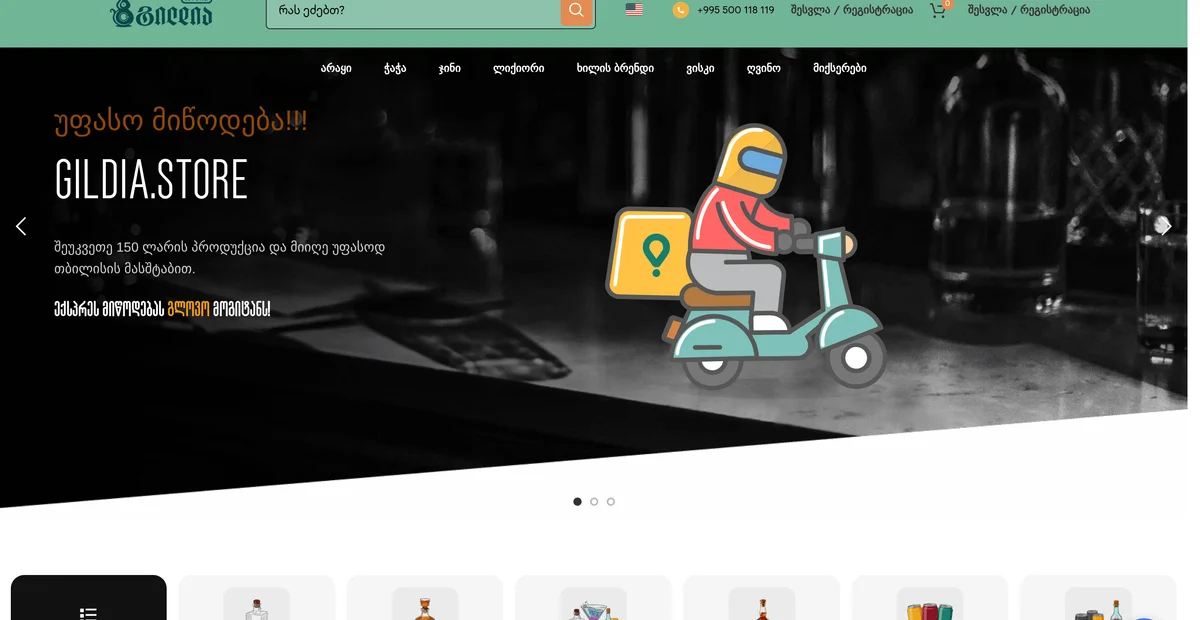Open the ხილის ბრენდი menu item
Image resolution: width=1200 pixels, height=620 pixels.
pos(615,68)
